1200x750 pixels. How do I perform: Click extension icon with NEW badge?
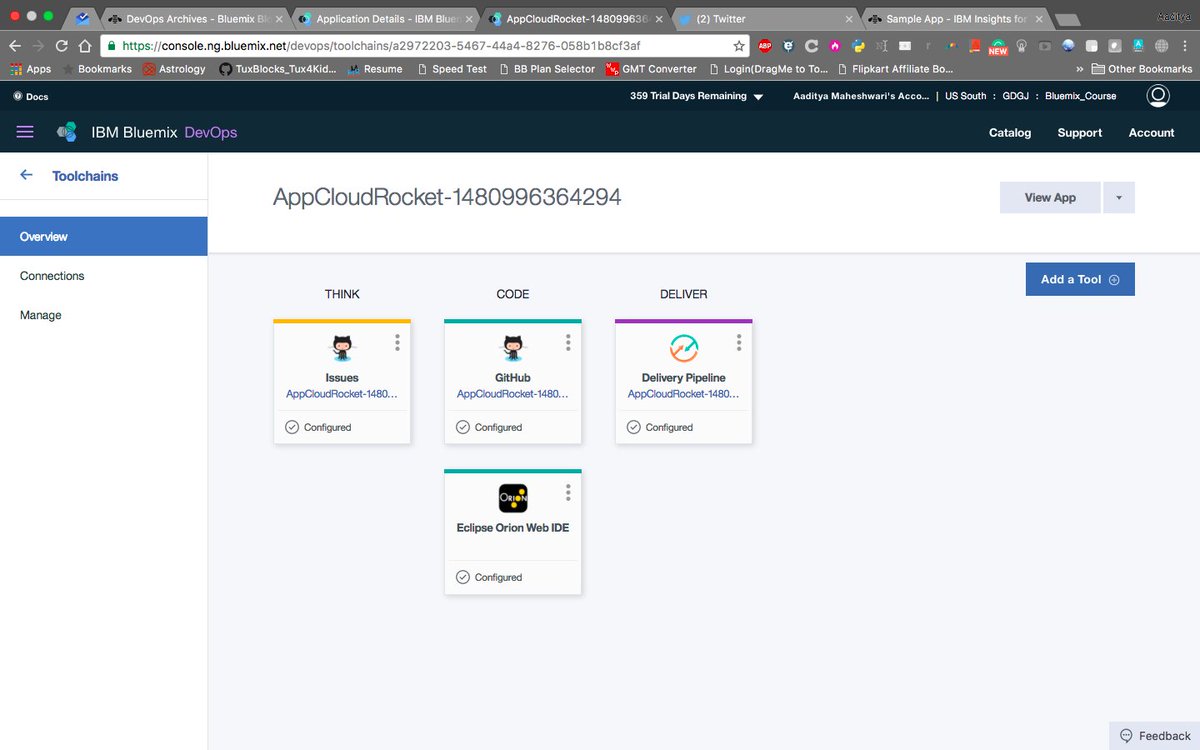(x=998, y=46)
